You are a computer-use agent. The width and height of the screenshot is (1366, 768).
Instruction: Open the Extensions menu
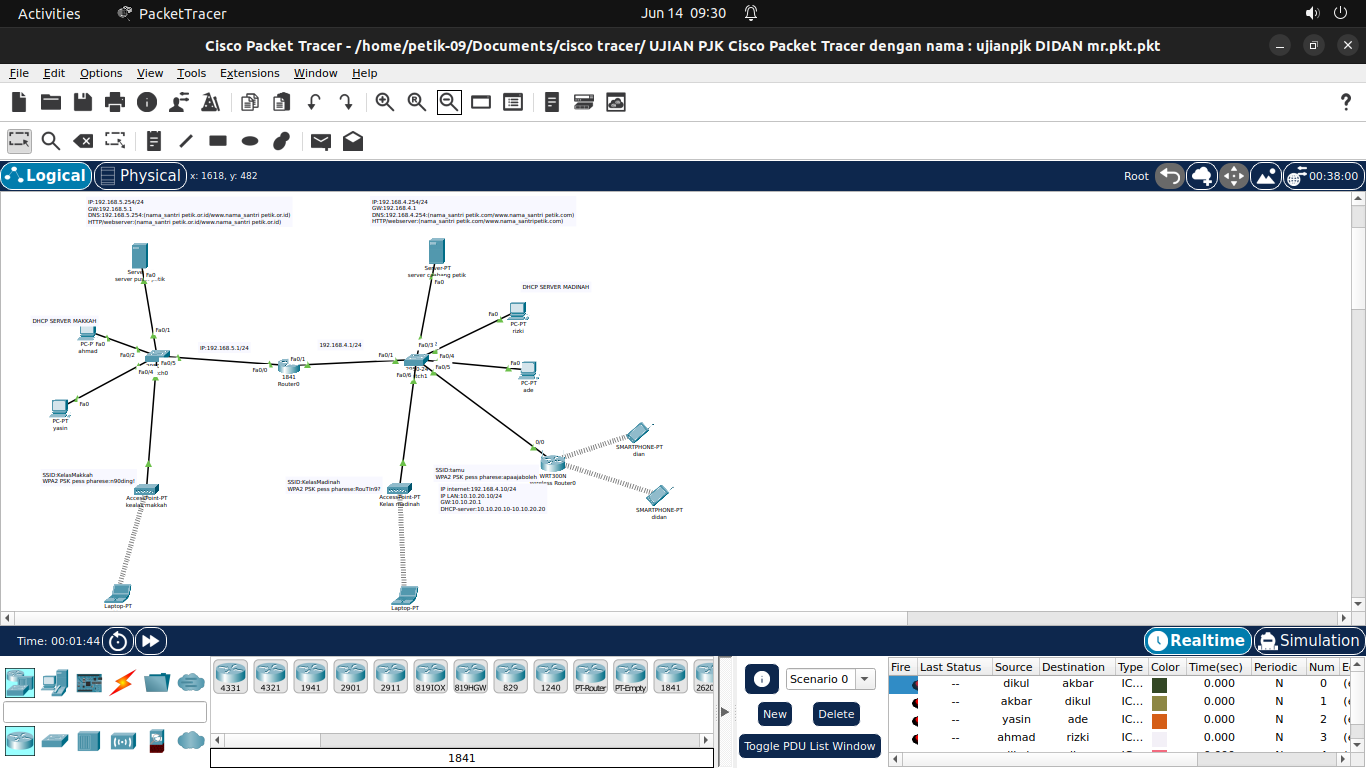249,73
